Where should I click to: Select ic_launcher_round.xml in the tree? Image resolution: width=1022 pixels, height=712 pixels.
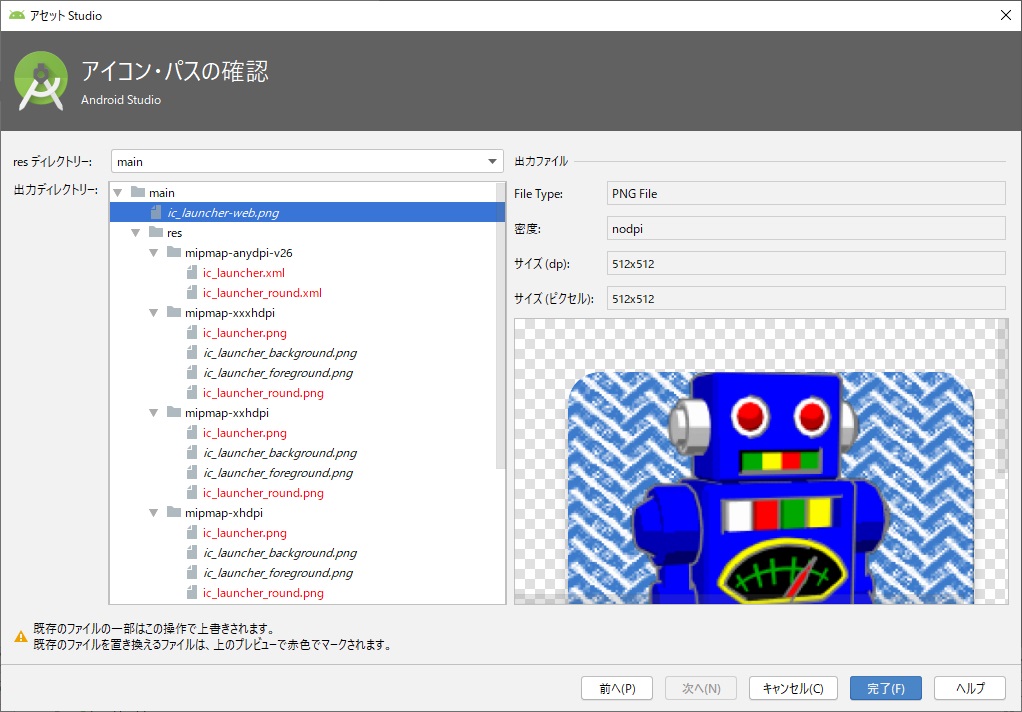260,292
